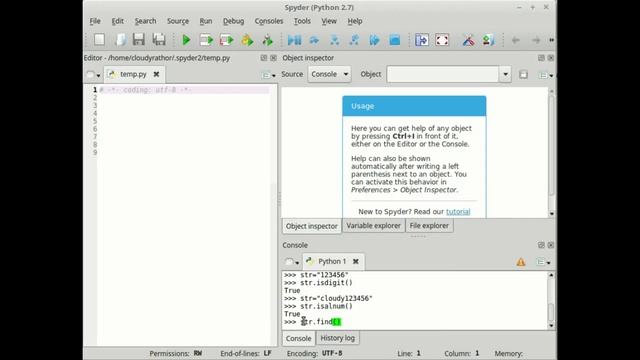
Task: Click editor line 1 coding comment
Action: (x=145, y=90)
